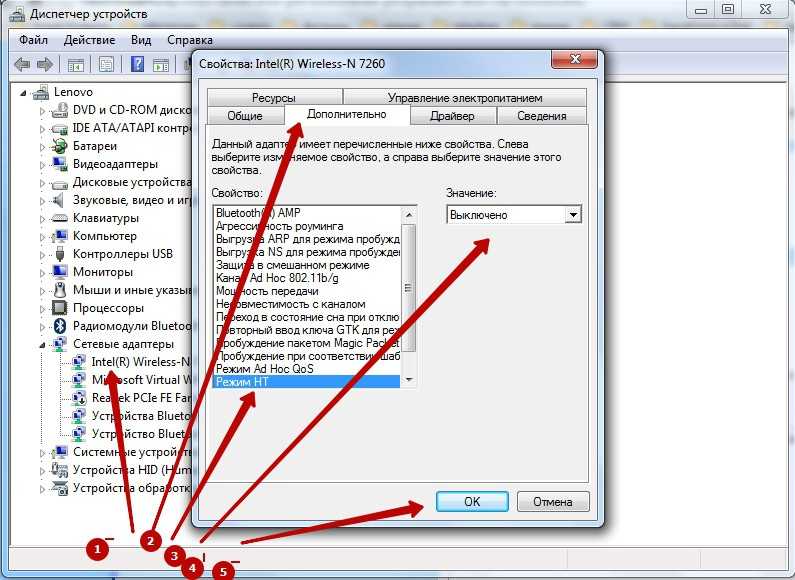Image resolution: width=795 pixels, height=580 pixels.
Task: Click the monitor icon for Мониторы
Action: point(60,272)
